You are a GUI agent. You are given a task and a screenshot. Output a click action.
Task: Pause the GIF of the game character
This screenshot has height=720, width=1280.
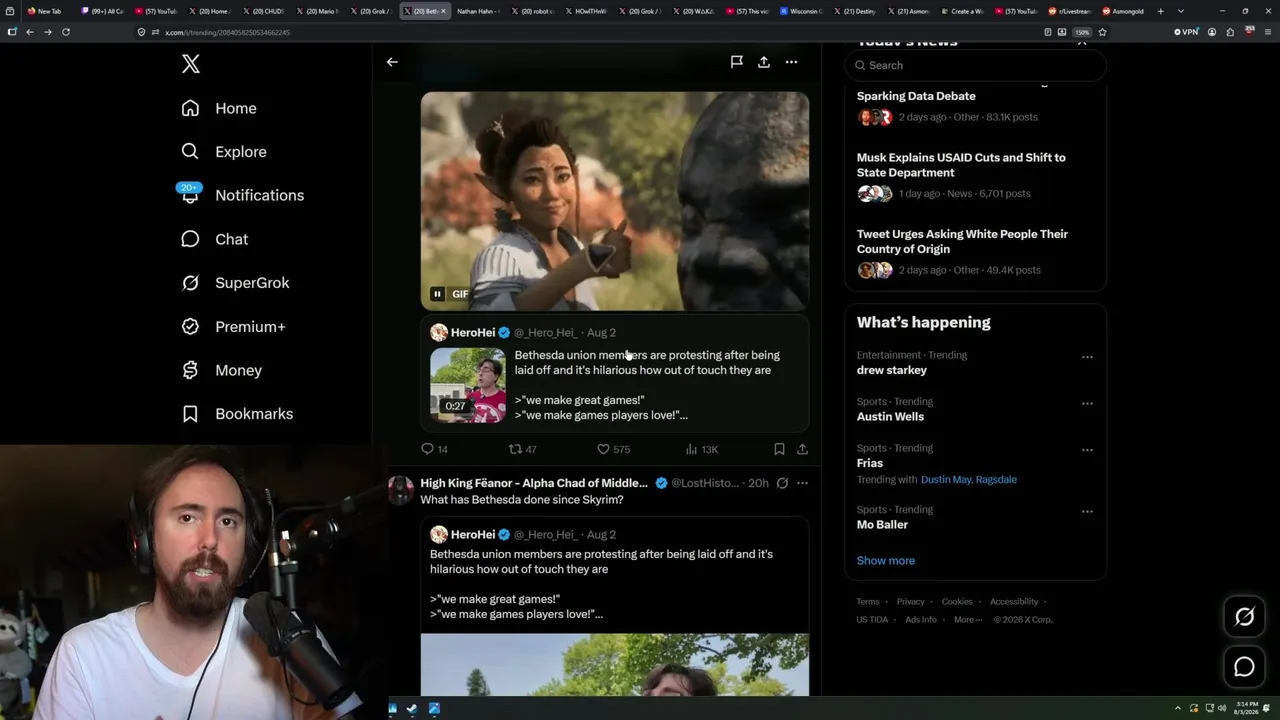coord(438,294)
